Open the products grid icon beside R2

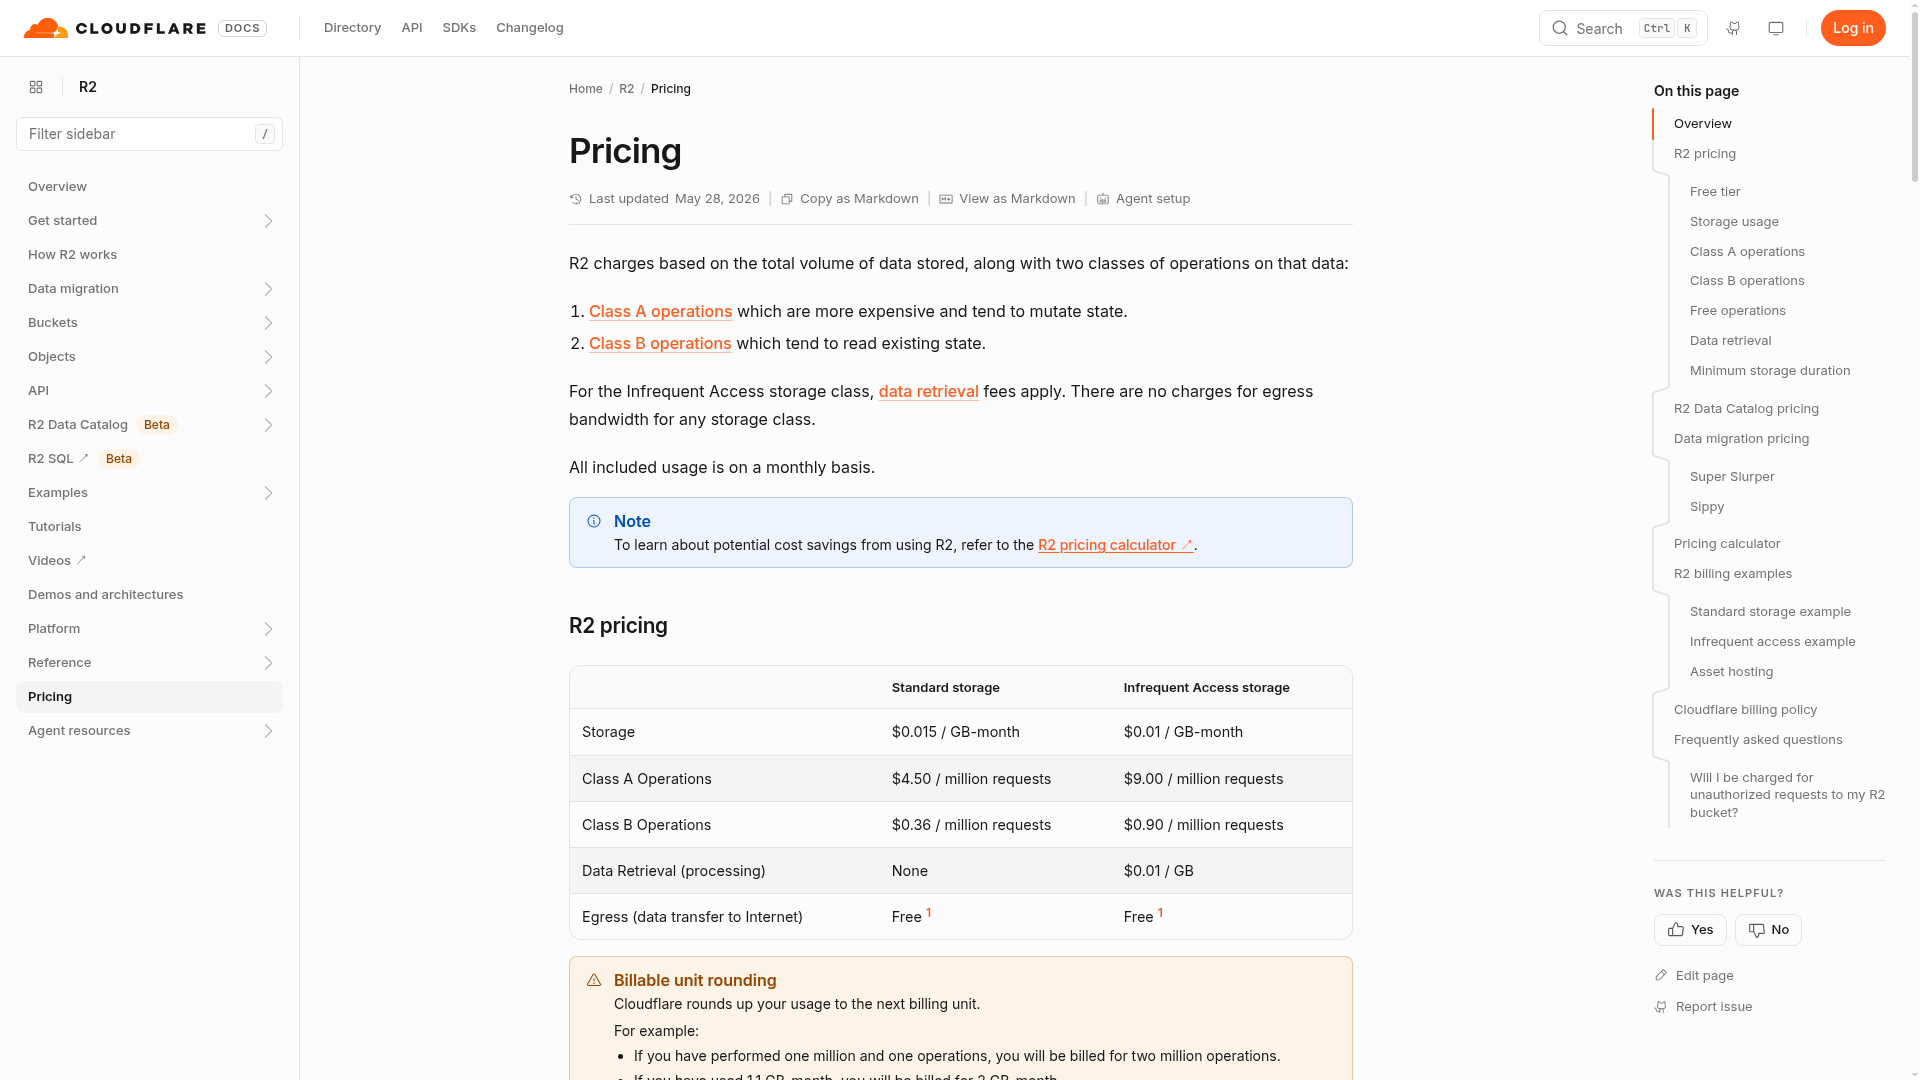click(36, 87)
